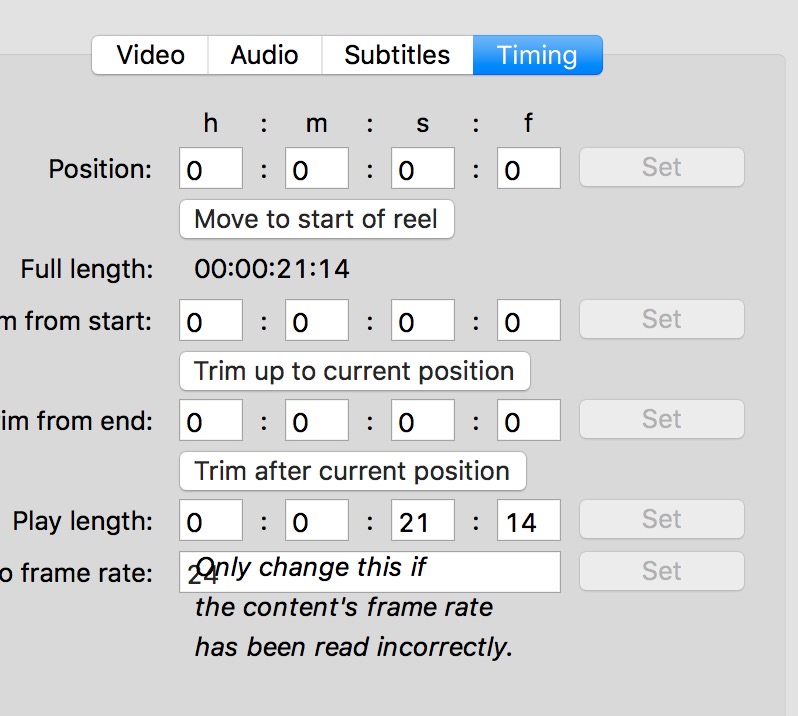
Task: Click Trim from end frames field
Action: 529,421
